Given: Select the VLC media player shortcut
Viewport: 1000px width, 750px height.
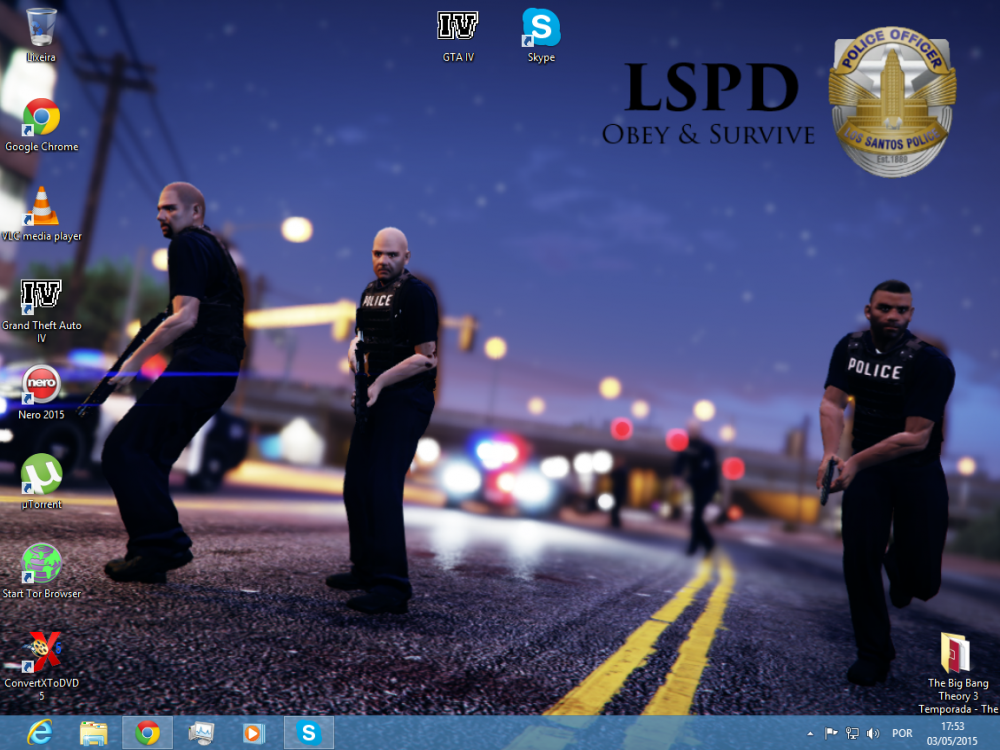Looking at the screenshot, I should pos(41,214).
